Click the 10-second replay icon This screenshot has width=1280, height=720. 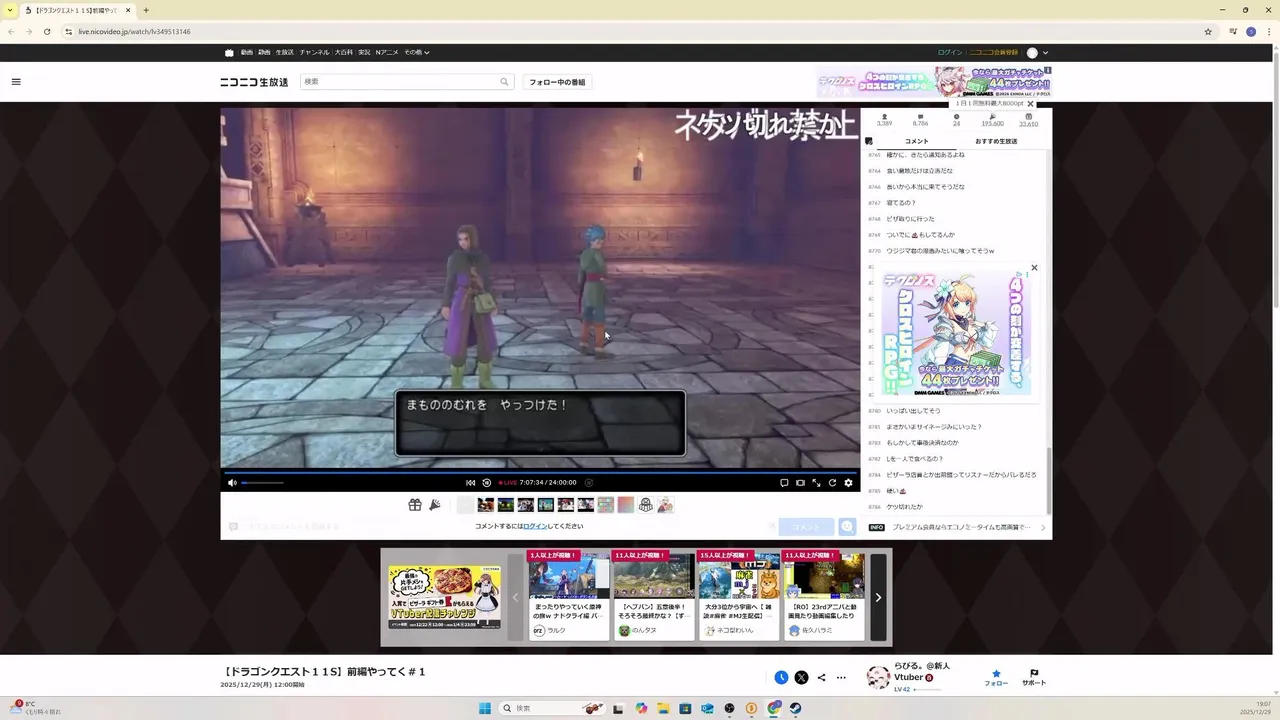click(x=487, y=483)
